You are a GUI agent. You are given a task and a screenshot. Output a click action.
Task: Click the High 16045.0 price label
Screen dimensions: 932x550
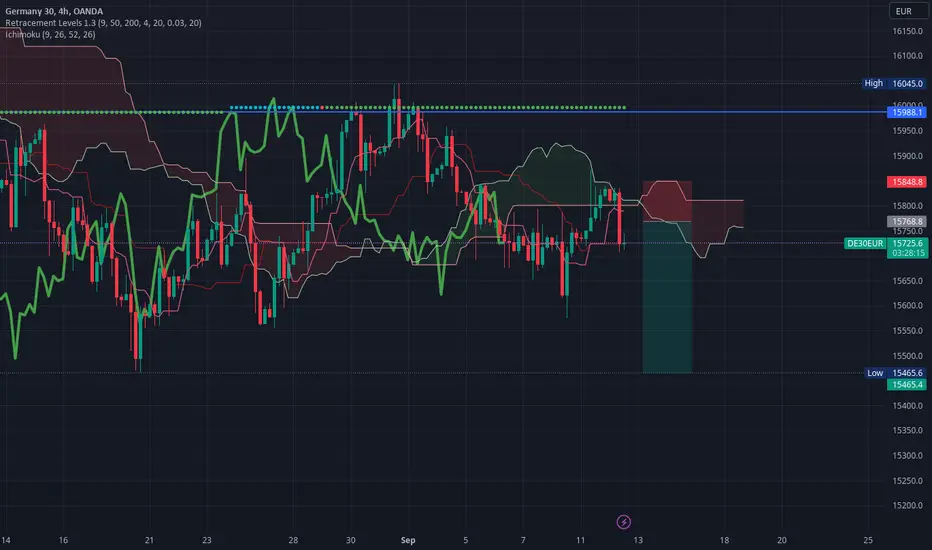895,83
